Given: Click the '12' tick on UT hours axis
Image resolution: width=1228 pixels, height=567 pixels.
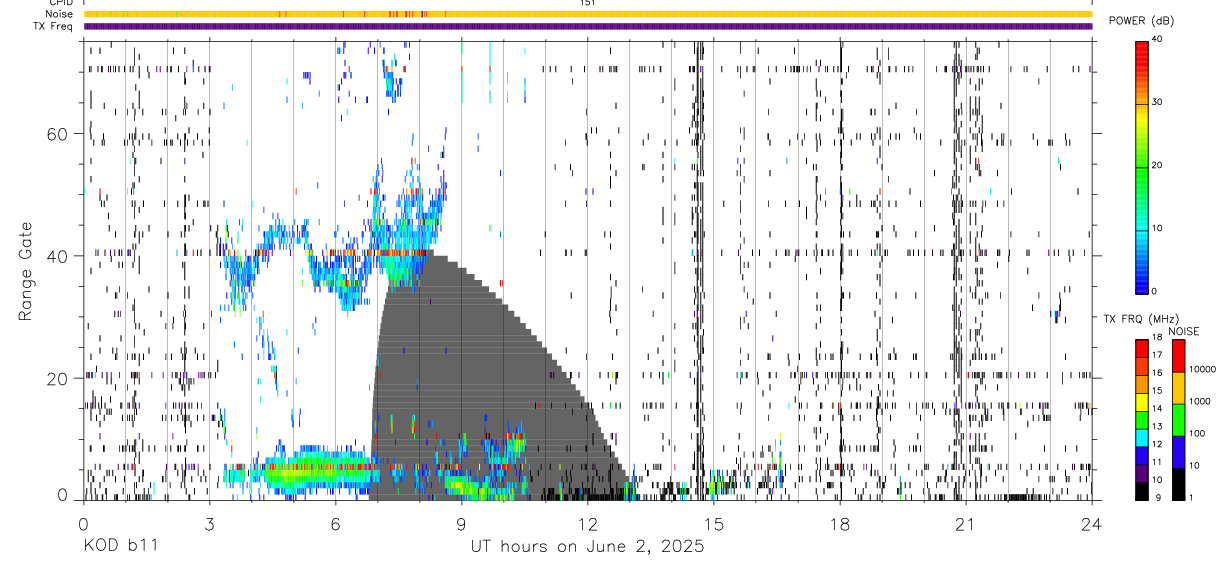Looking at the screenshot, I should [x=587, y=523].
